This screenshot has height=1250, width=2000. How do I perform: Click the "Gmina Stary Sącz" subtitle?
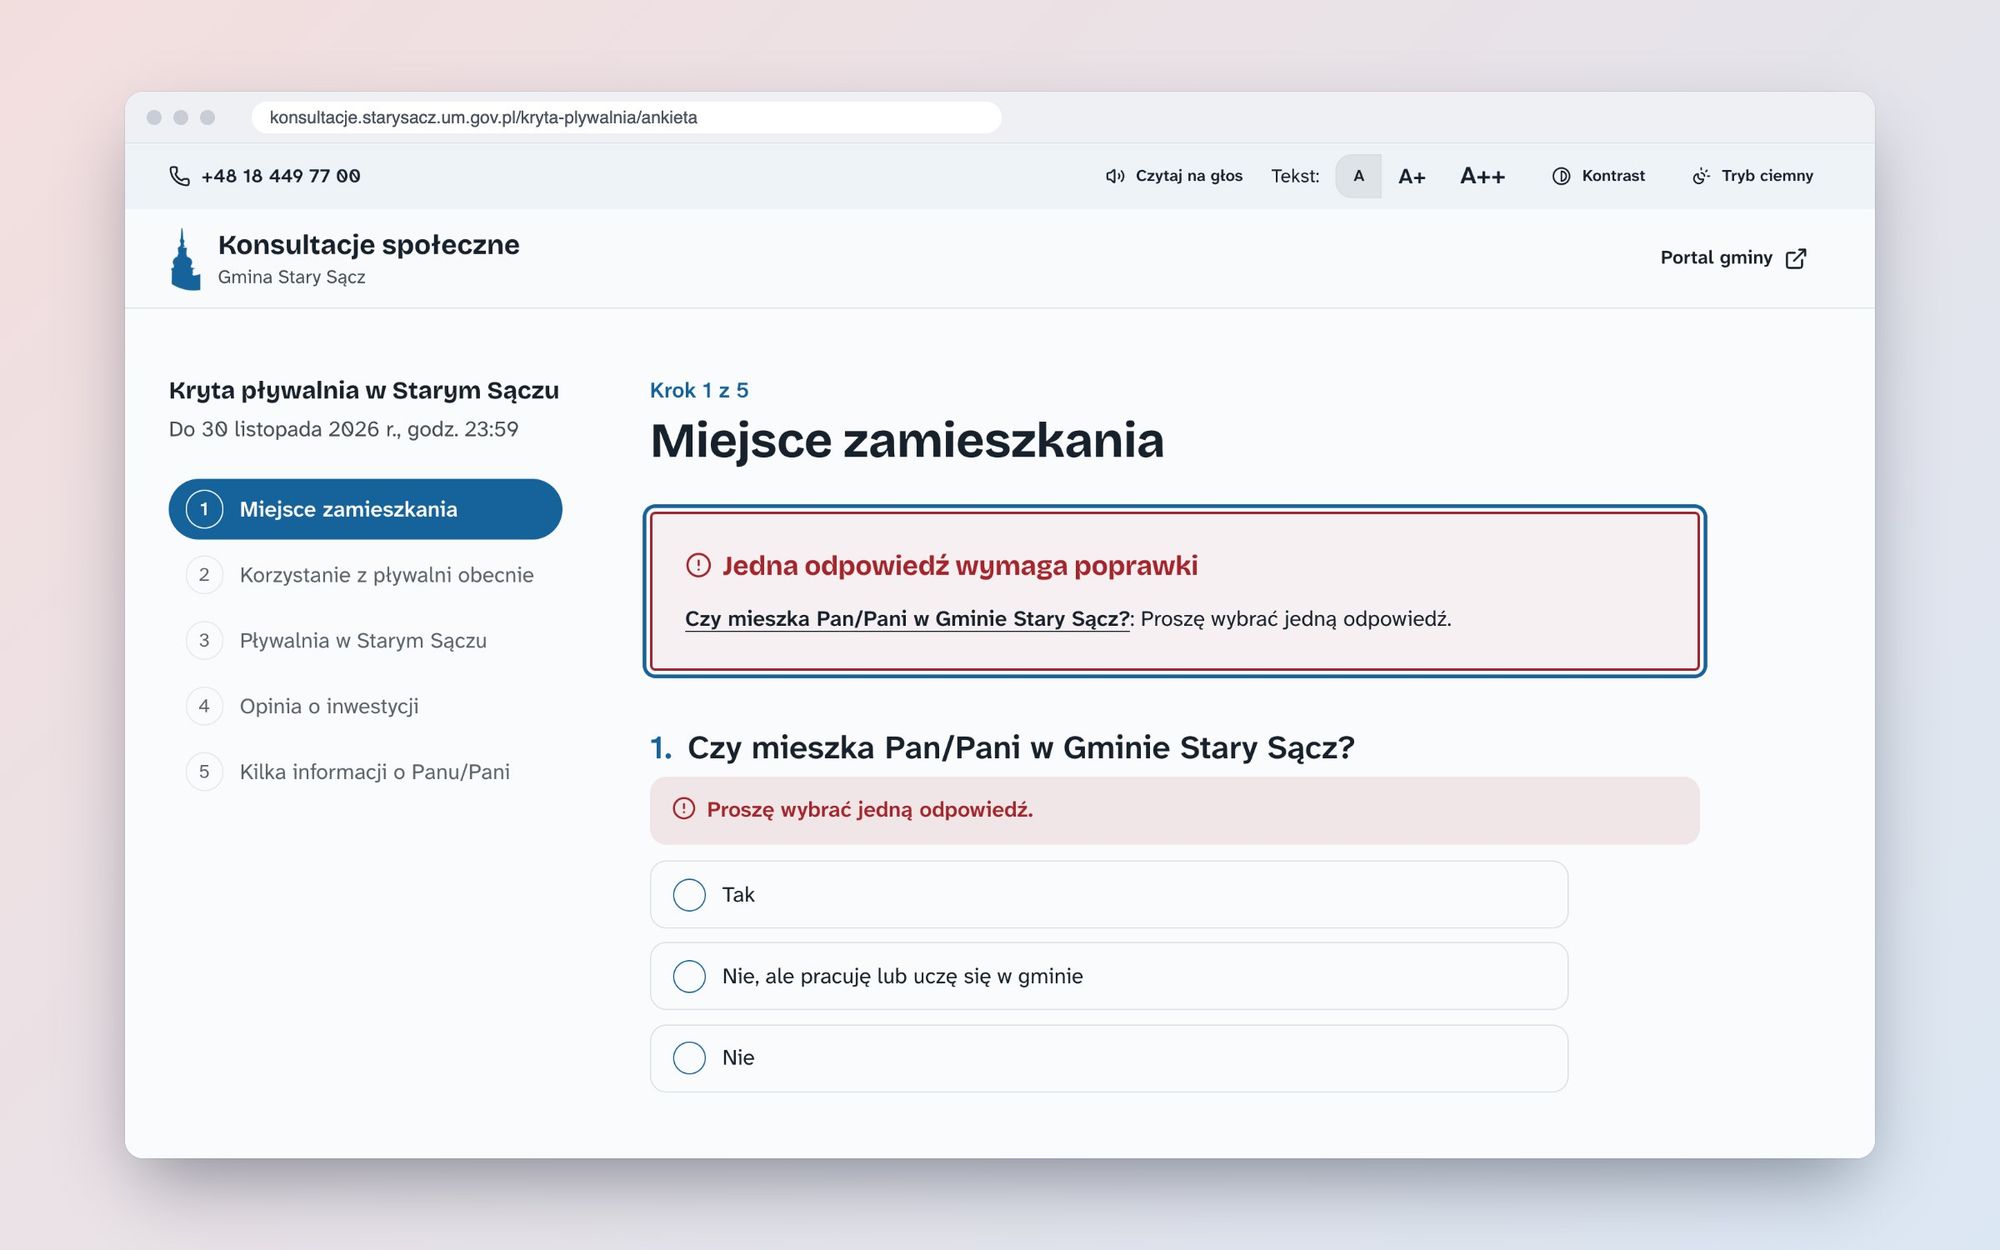(x=291, y=277)
